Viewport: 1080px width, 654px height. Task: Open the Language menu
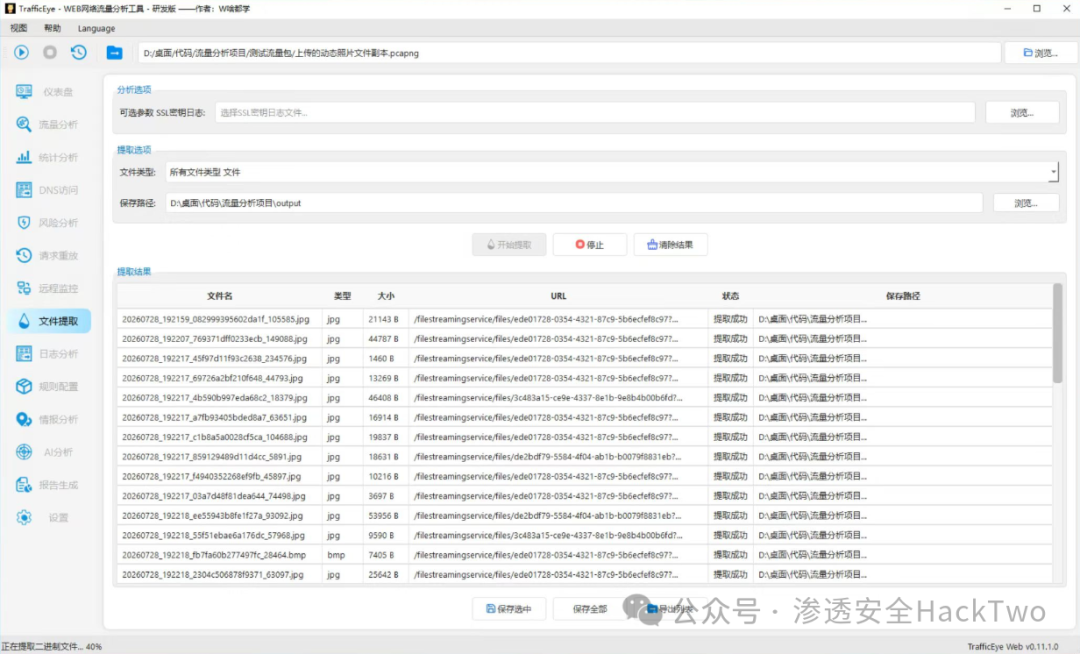click(96, 28)
